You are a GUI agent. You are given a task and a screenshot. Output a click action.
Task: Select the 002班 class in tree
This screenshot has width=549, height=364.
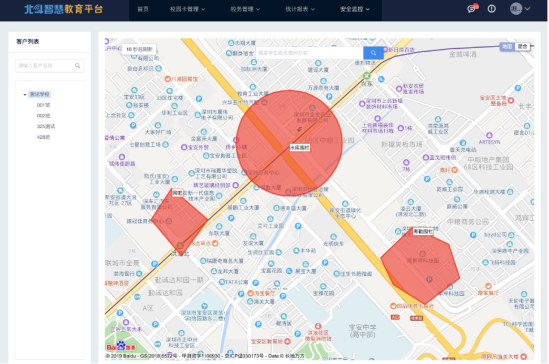pyautogui.click(x=43, y=116)
